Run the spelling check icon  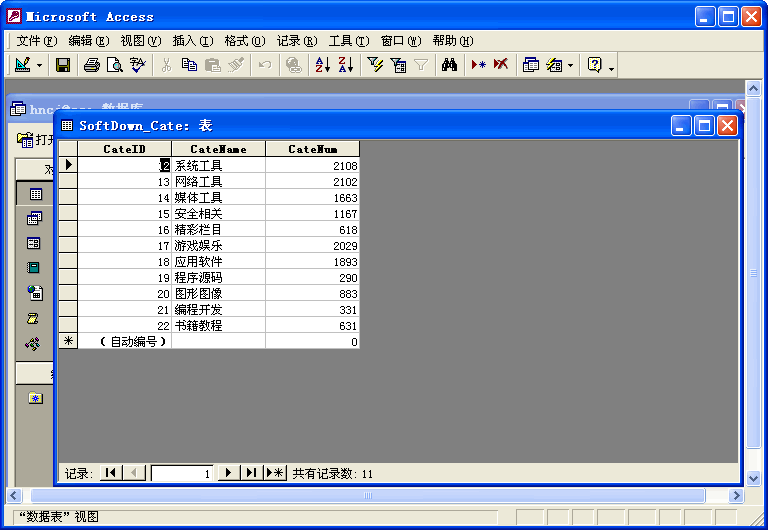pyautogui.click(x=138, y=65)
